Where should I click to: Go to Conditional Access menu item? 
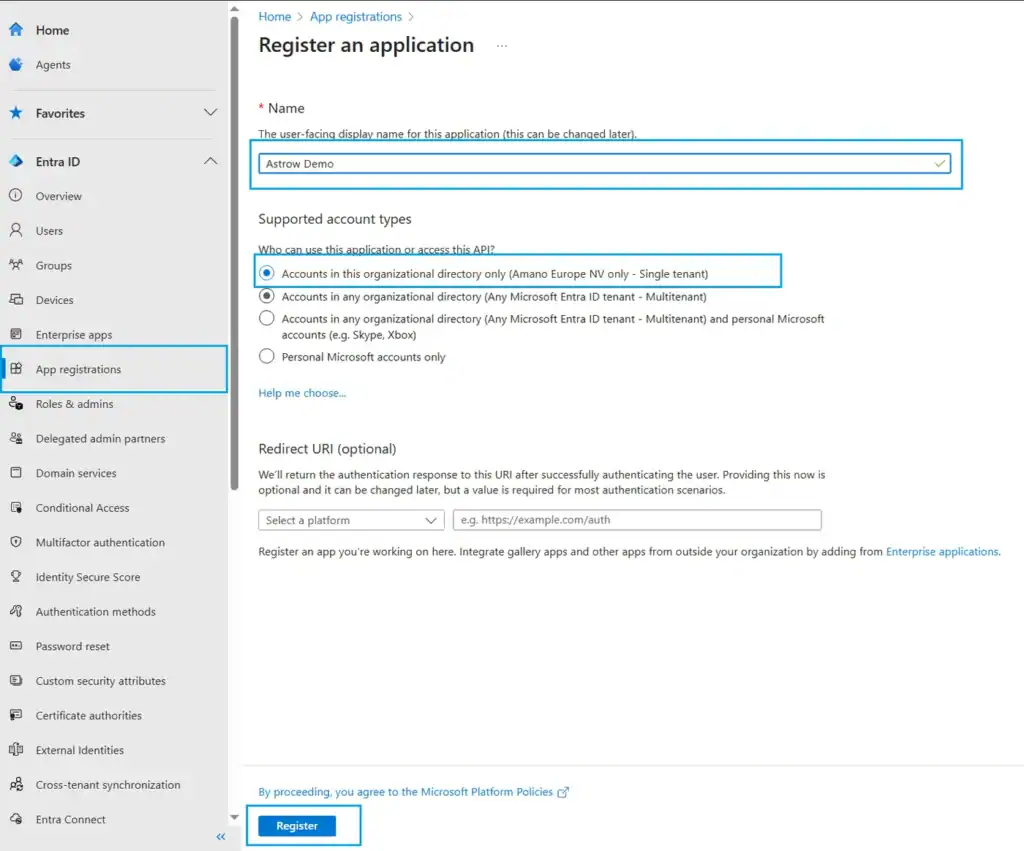(x=82, y=507)
